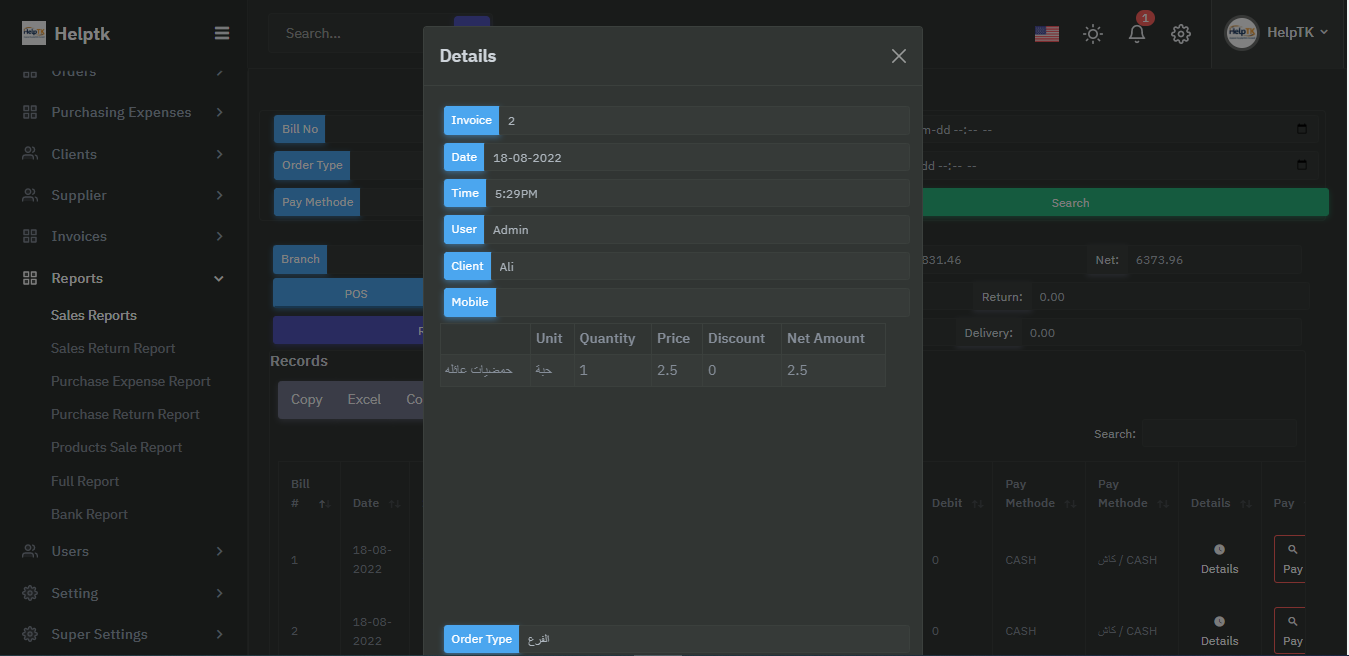
Task: Expand the Purchasing Expenses menu
Action: pos(122,112)
